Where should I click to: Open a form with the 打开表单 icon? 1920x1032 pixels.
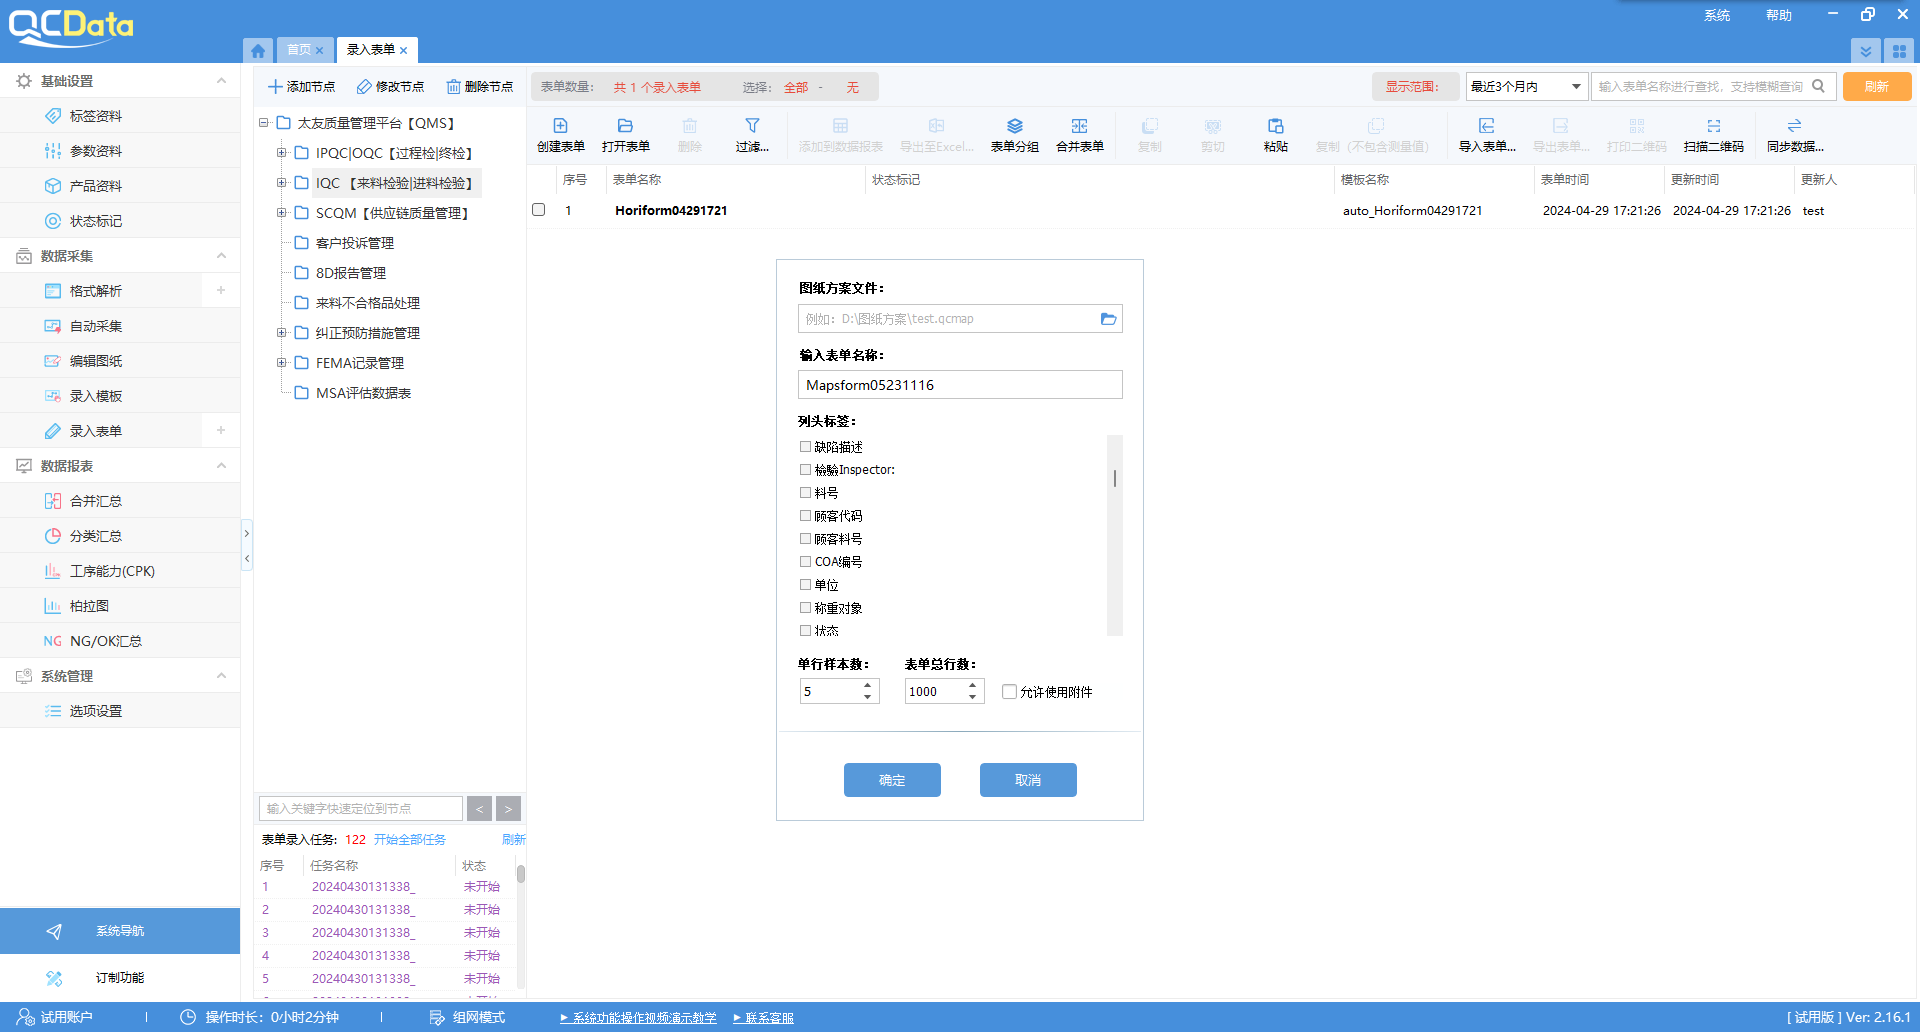pyautogui.click(x=625, y=133)
